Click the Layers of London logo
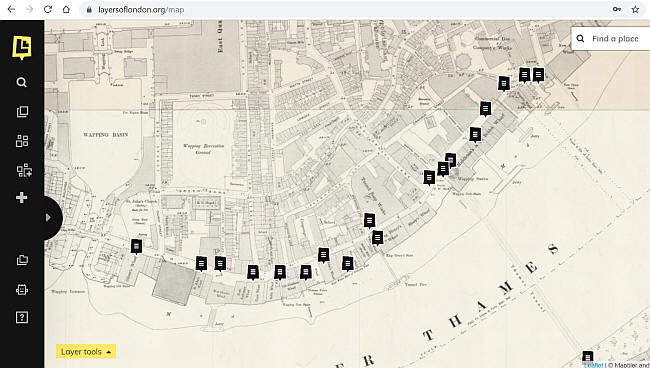The image size is (650, 368). [22, 48]
